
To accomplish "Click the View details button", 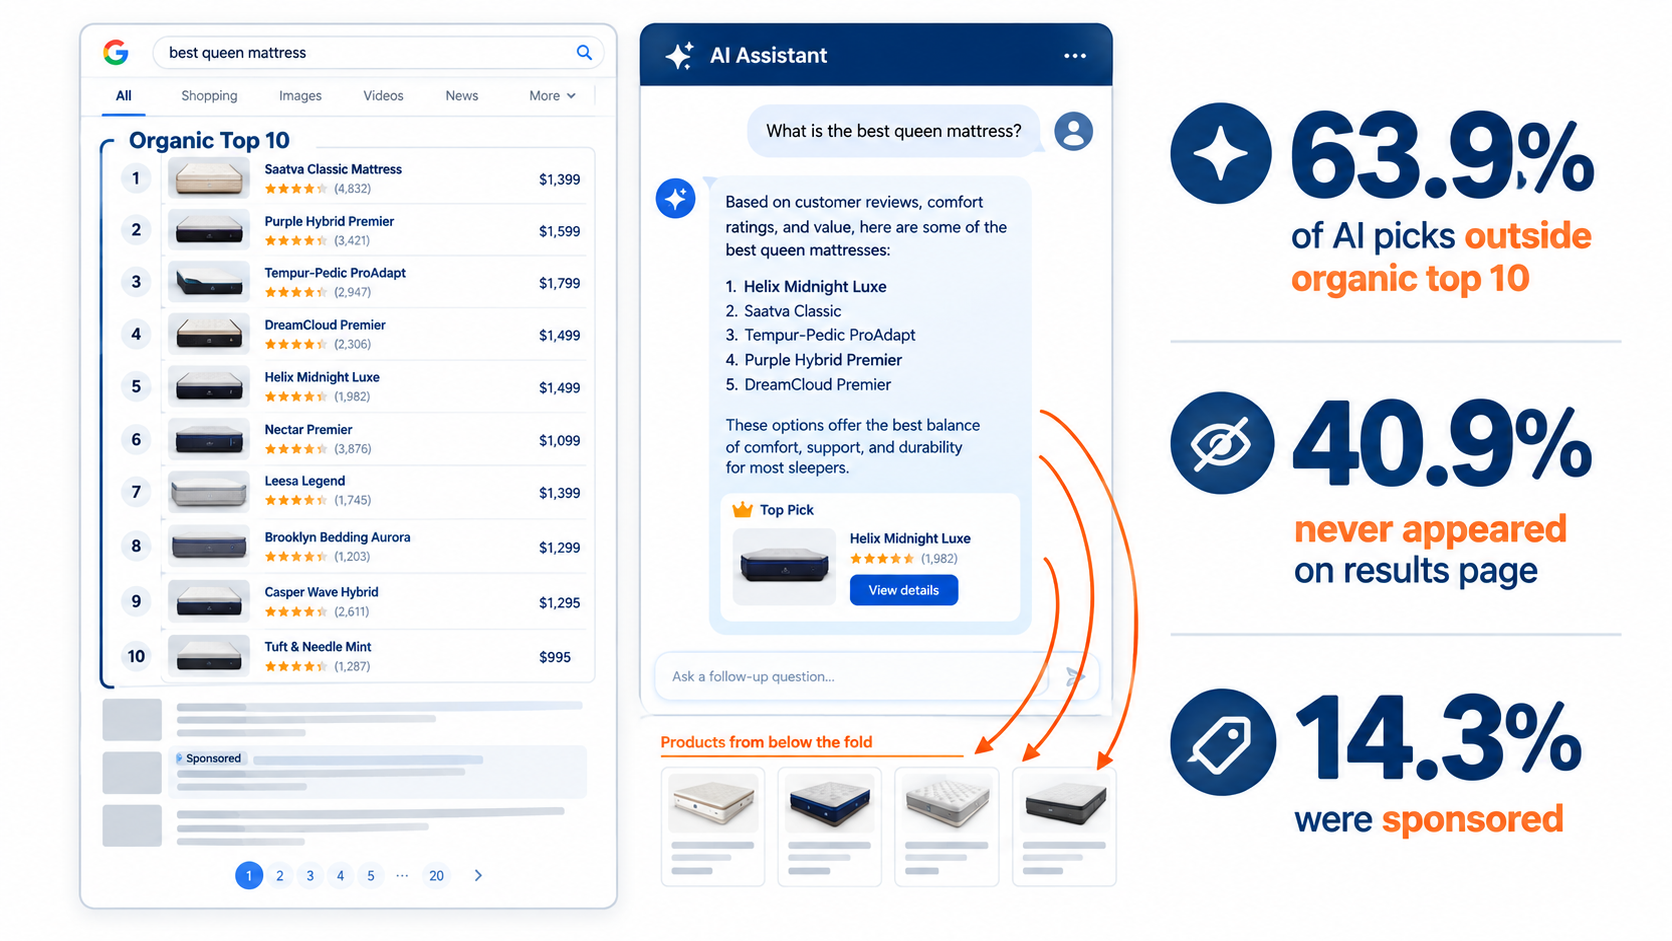I will coord(904,590).
